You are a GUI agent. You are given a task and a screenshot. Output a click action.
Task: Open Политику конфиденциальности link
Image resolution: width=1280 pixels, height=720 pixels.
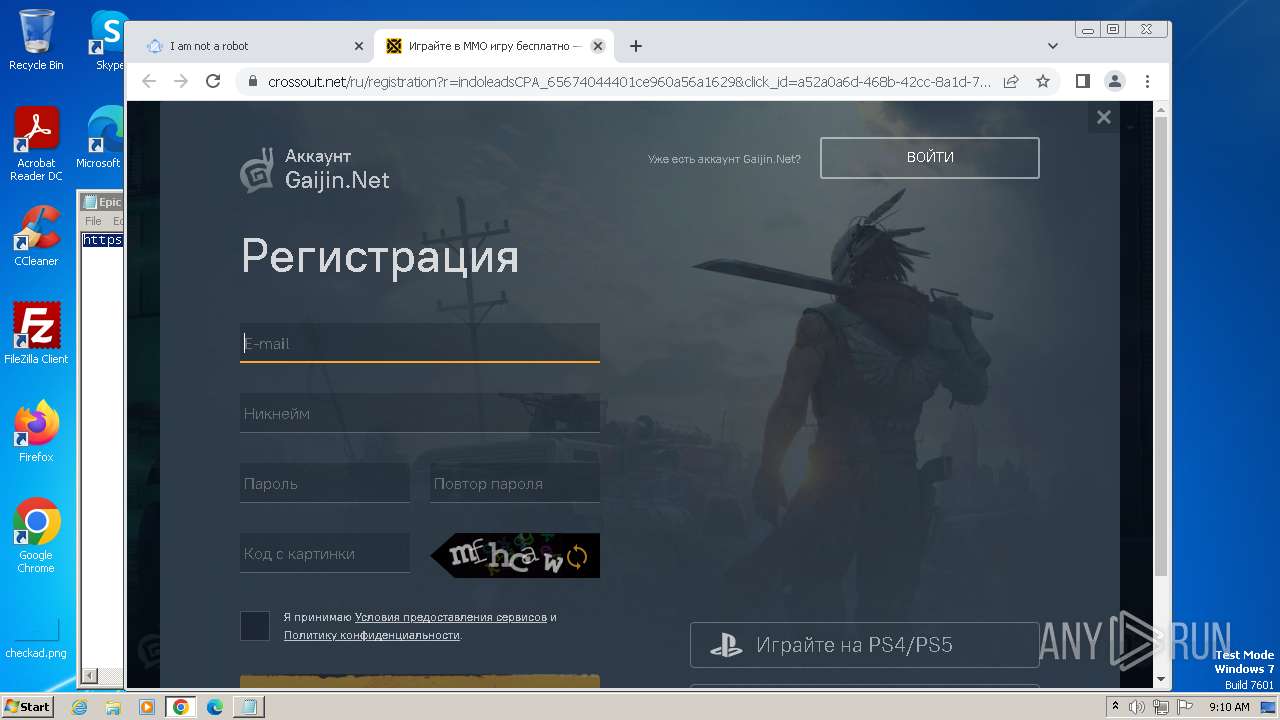coord(372,635)
